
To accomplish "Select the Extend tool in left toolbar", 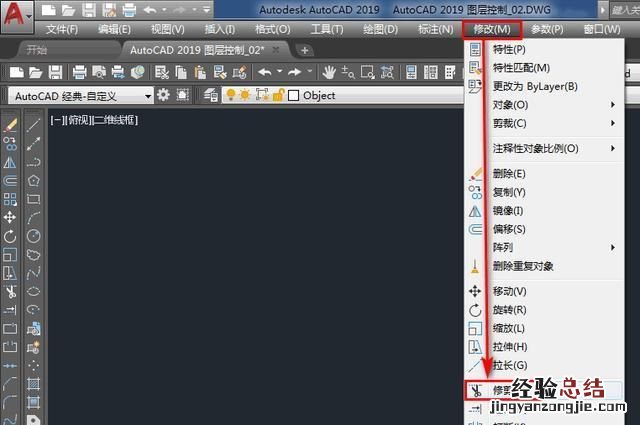I will 10,310.
